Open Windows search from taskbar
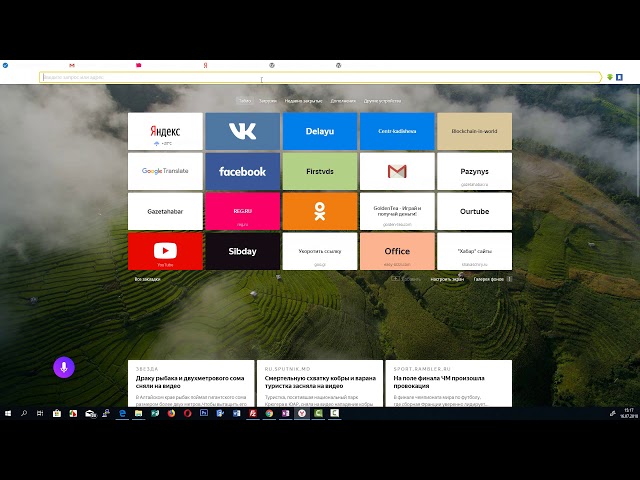 click(24, 413)
